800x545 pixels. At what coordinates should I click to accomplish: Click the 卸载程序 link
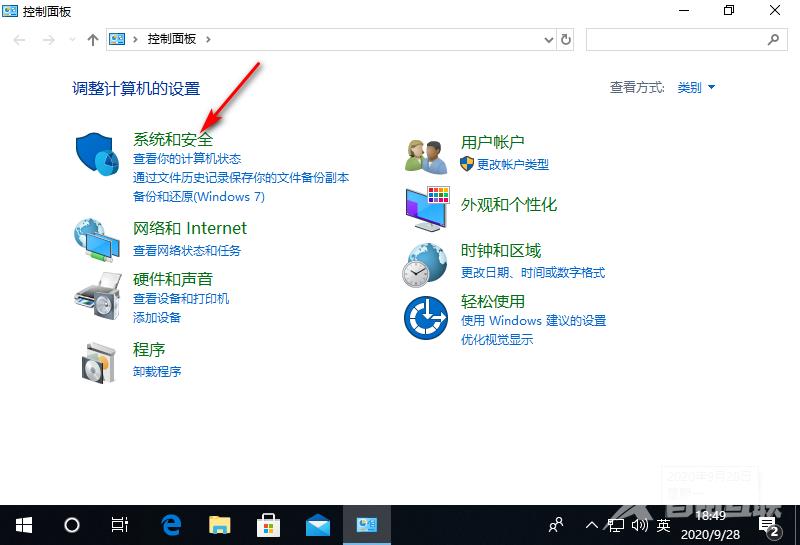(x=157, y=371)
